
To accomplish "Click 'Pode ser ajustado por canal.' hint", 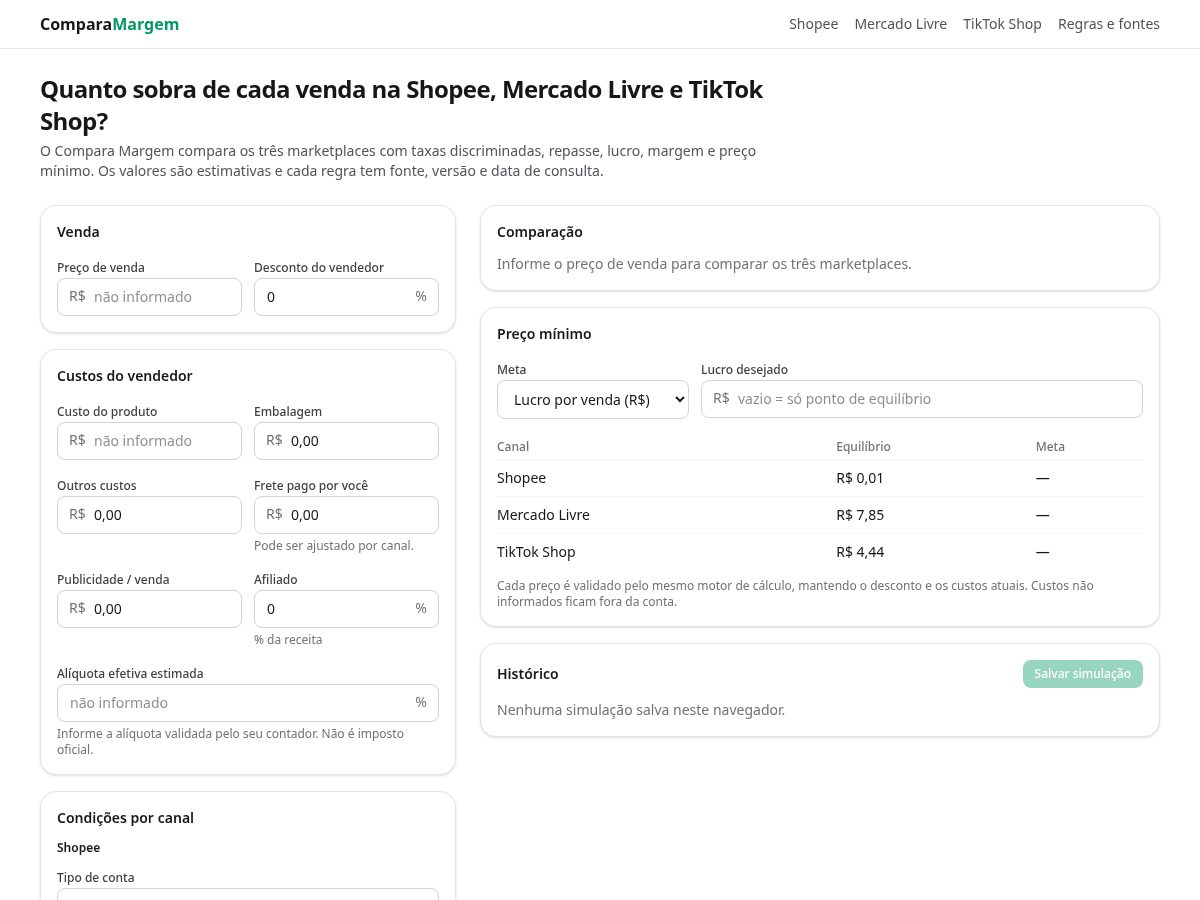I will pos(334,546).
